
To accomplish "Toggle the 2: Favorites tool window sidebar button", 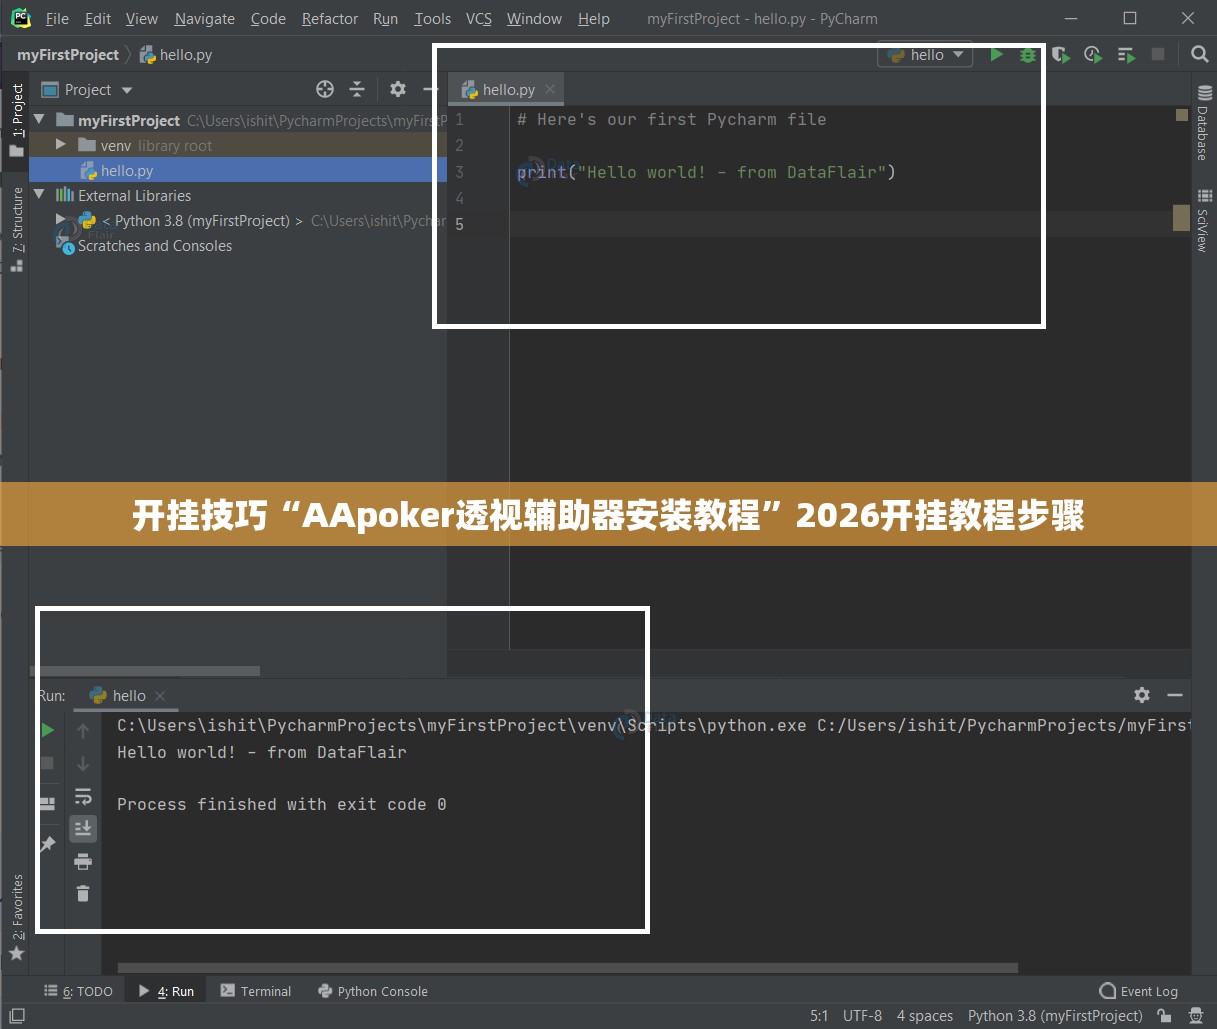I will (16, 918).
